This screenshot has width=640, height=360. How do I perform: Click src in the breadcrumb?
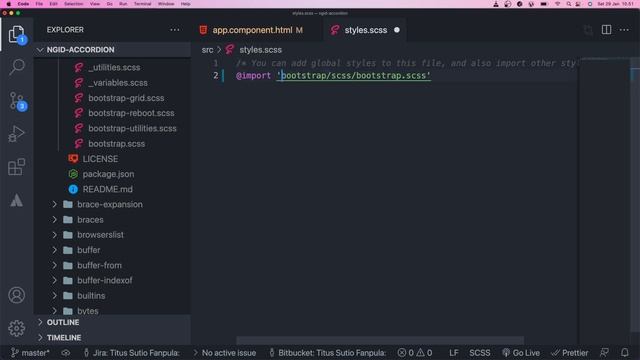207,50
